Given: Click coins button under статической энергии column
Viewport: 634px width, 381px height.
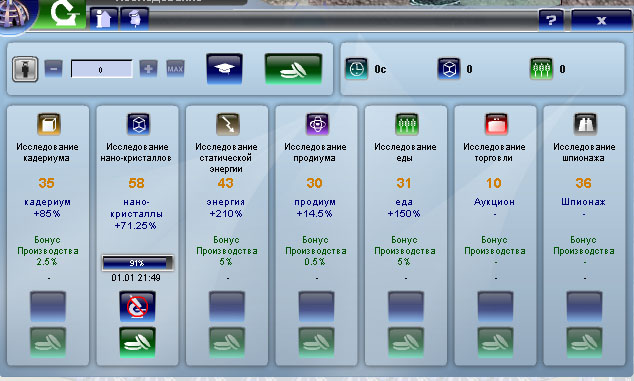Looking at the screenshot, I should (227, 342).
